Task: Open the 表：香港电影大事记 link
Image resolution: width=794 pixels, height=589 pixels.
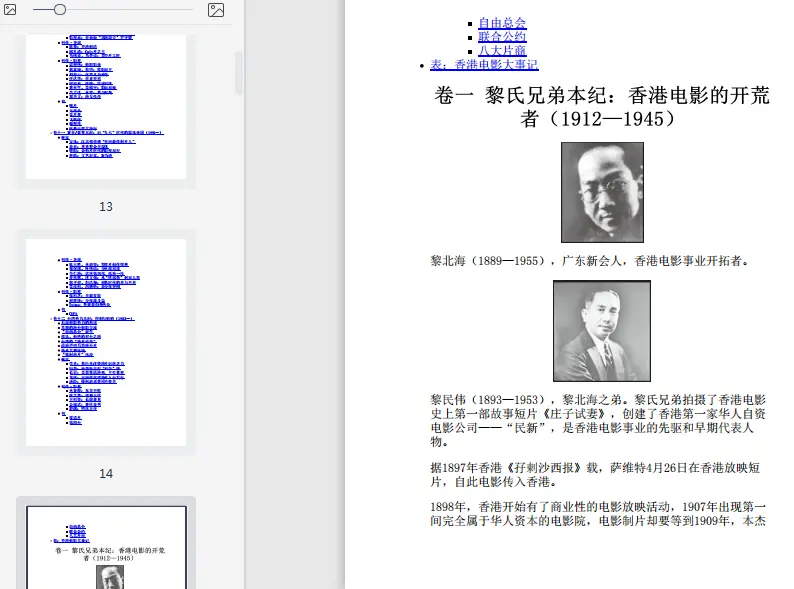Action: (484, 65)
